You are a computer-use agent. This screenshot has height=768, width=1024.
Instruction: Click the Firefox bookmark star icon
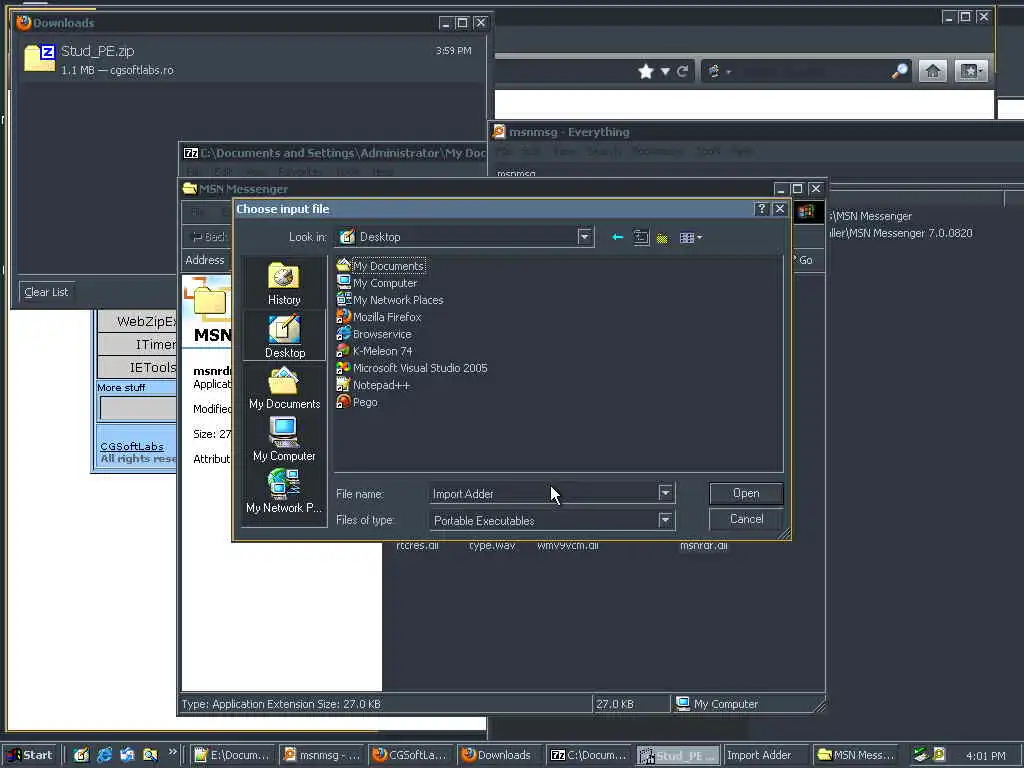tap(646, 71)
